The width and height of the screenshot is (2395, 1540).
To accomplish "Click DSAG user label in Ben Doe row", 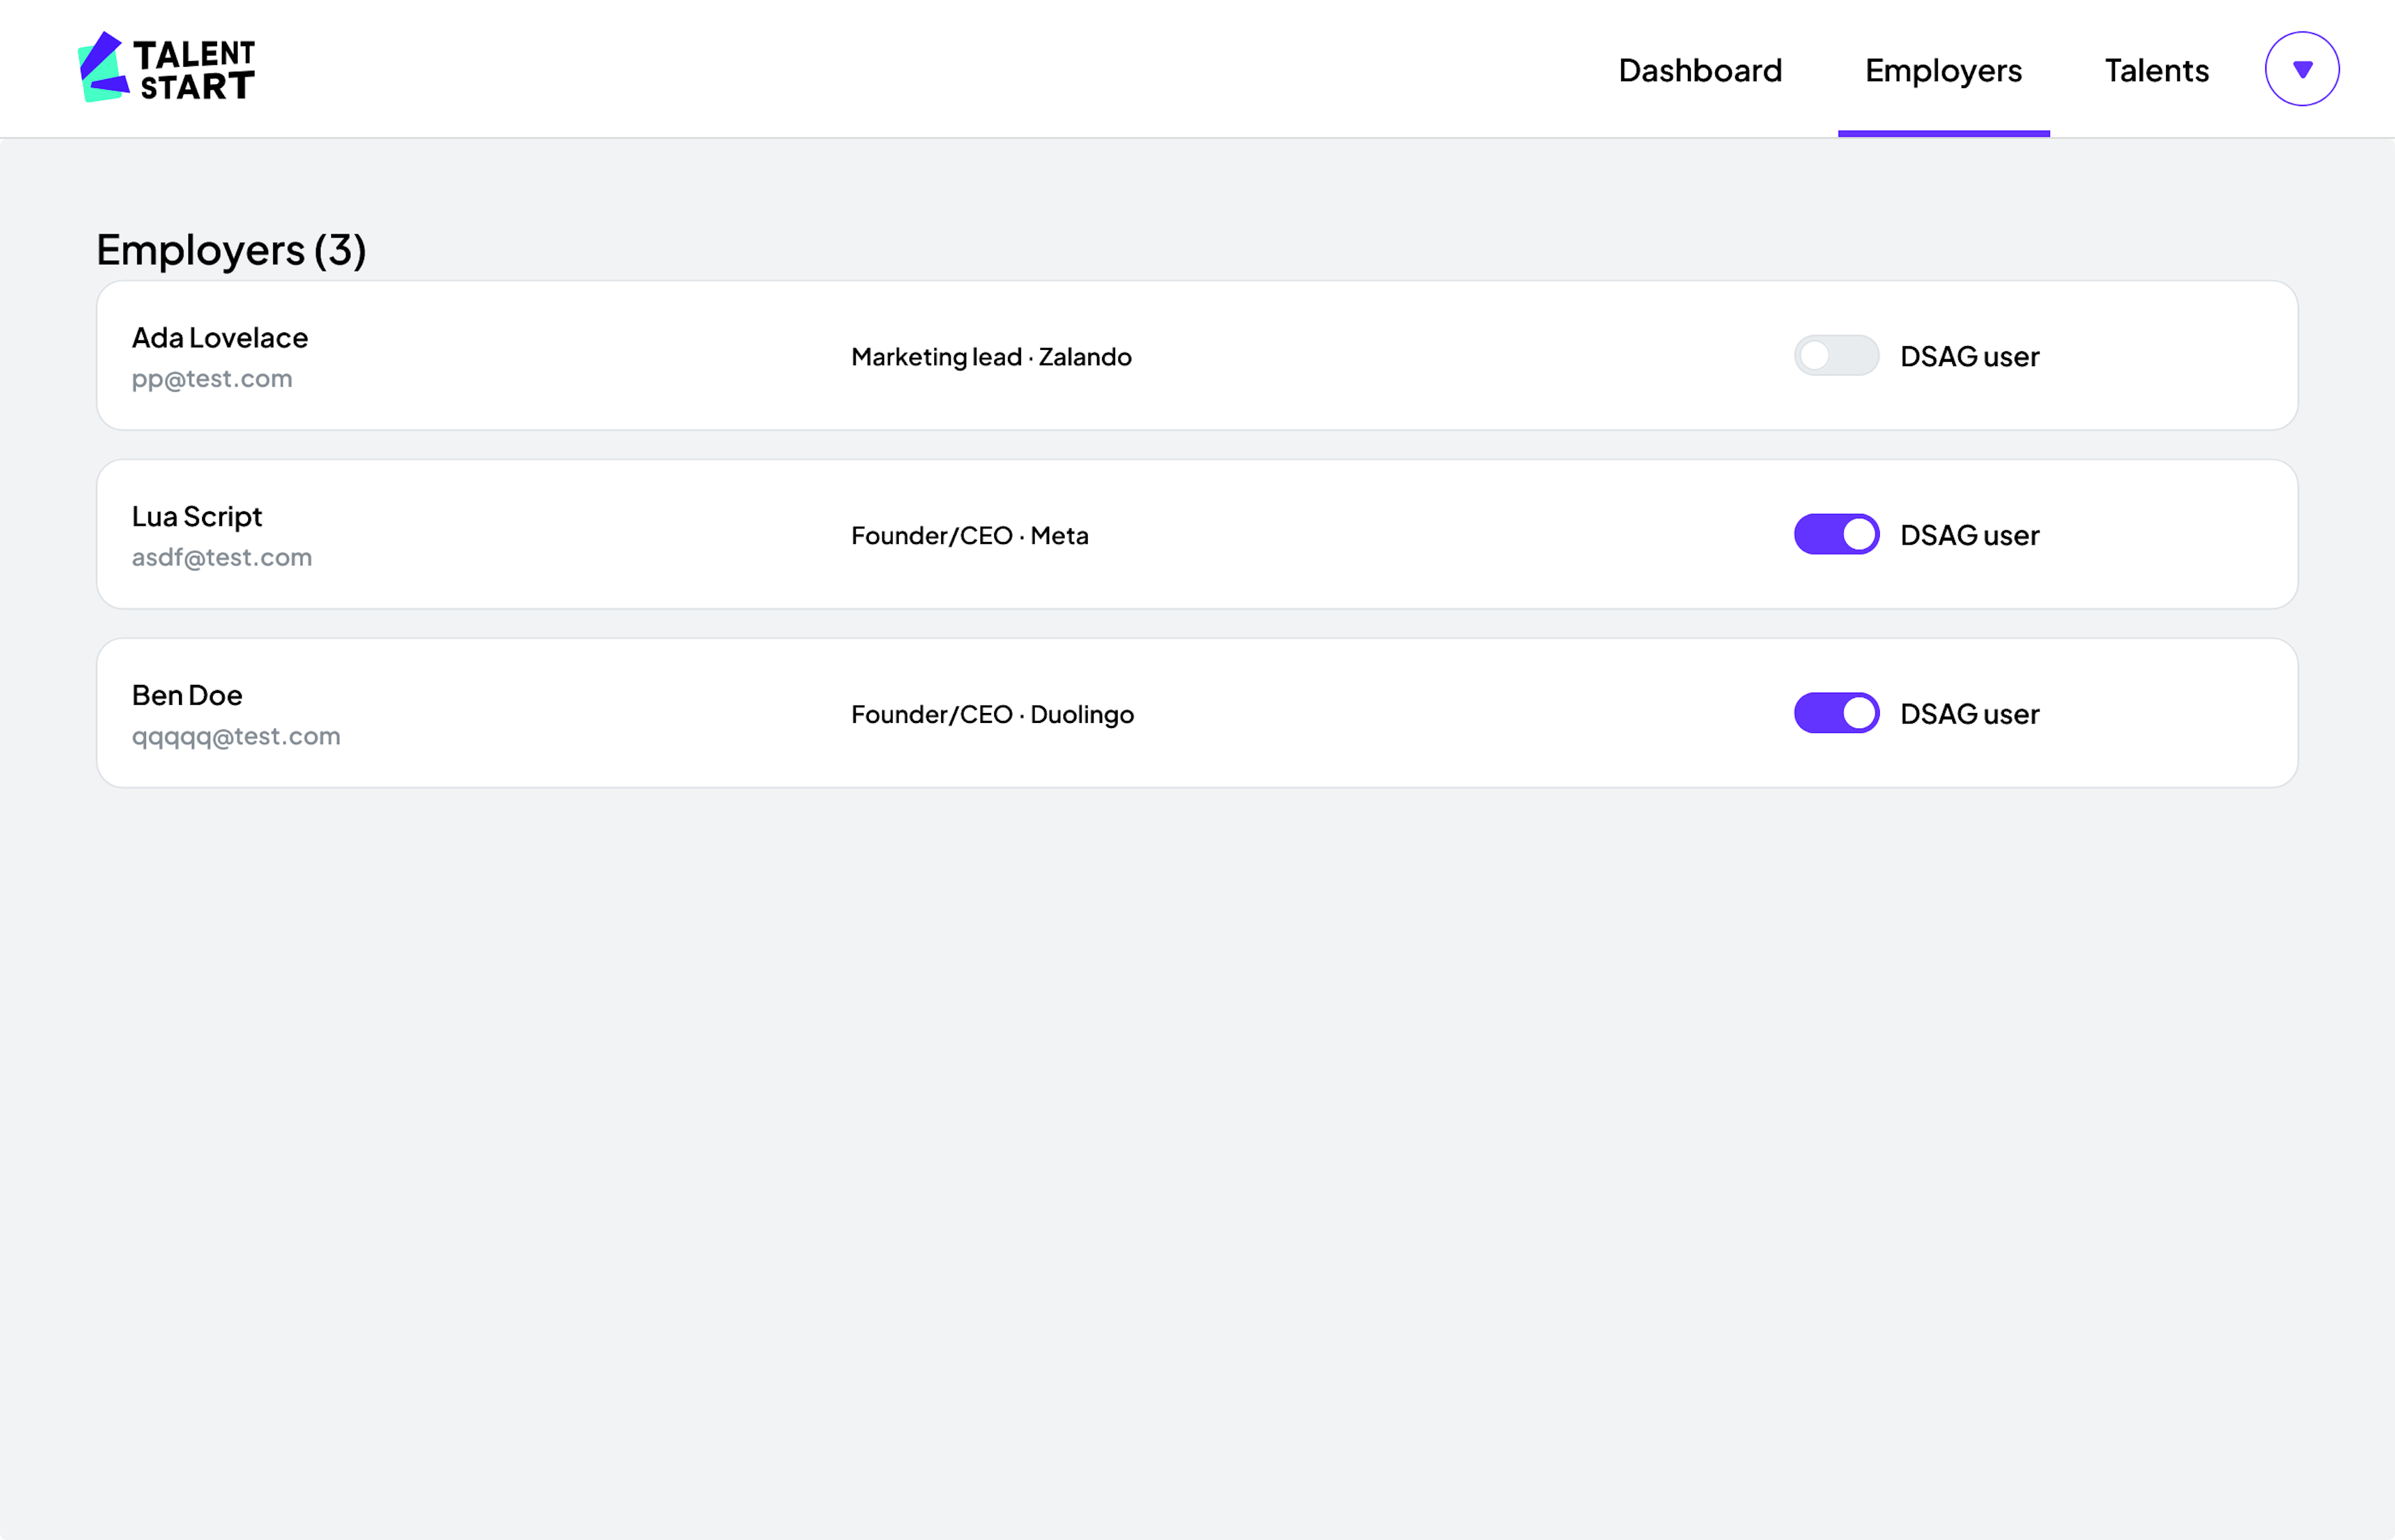I will [1969, 714].
